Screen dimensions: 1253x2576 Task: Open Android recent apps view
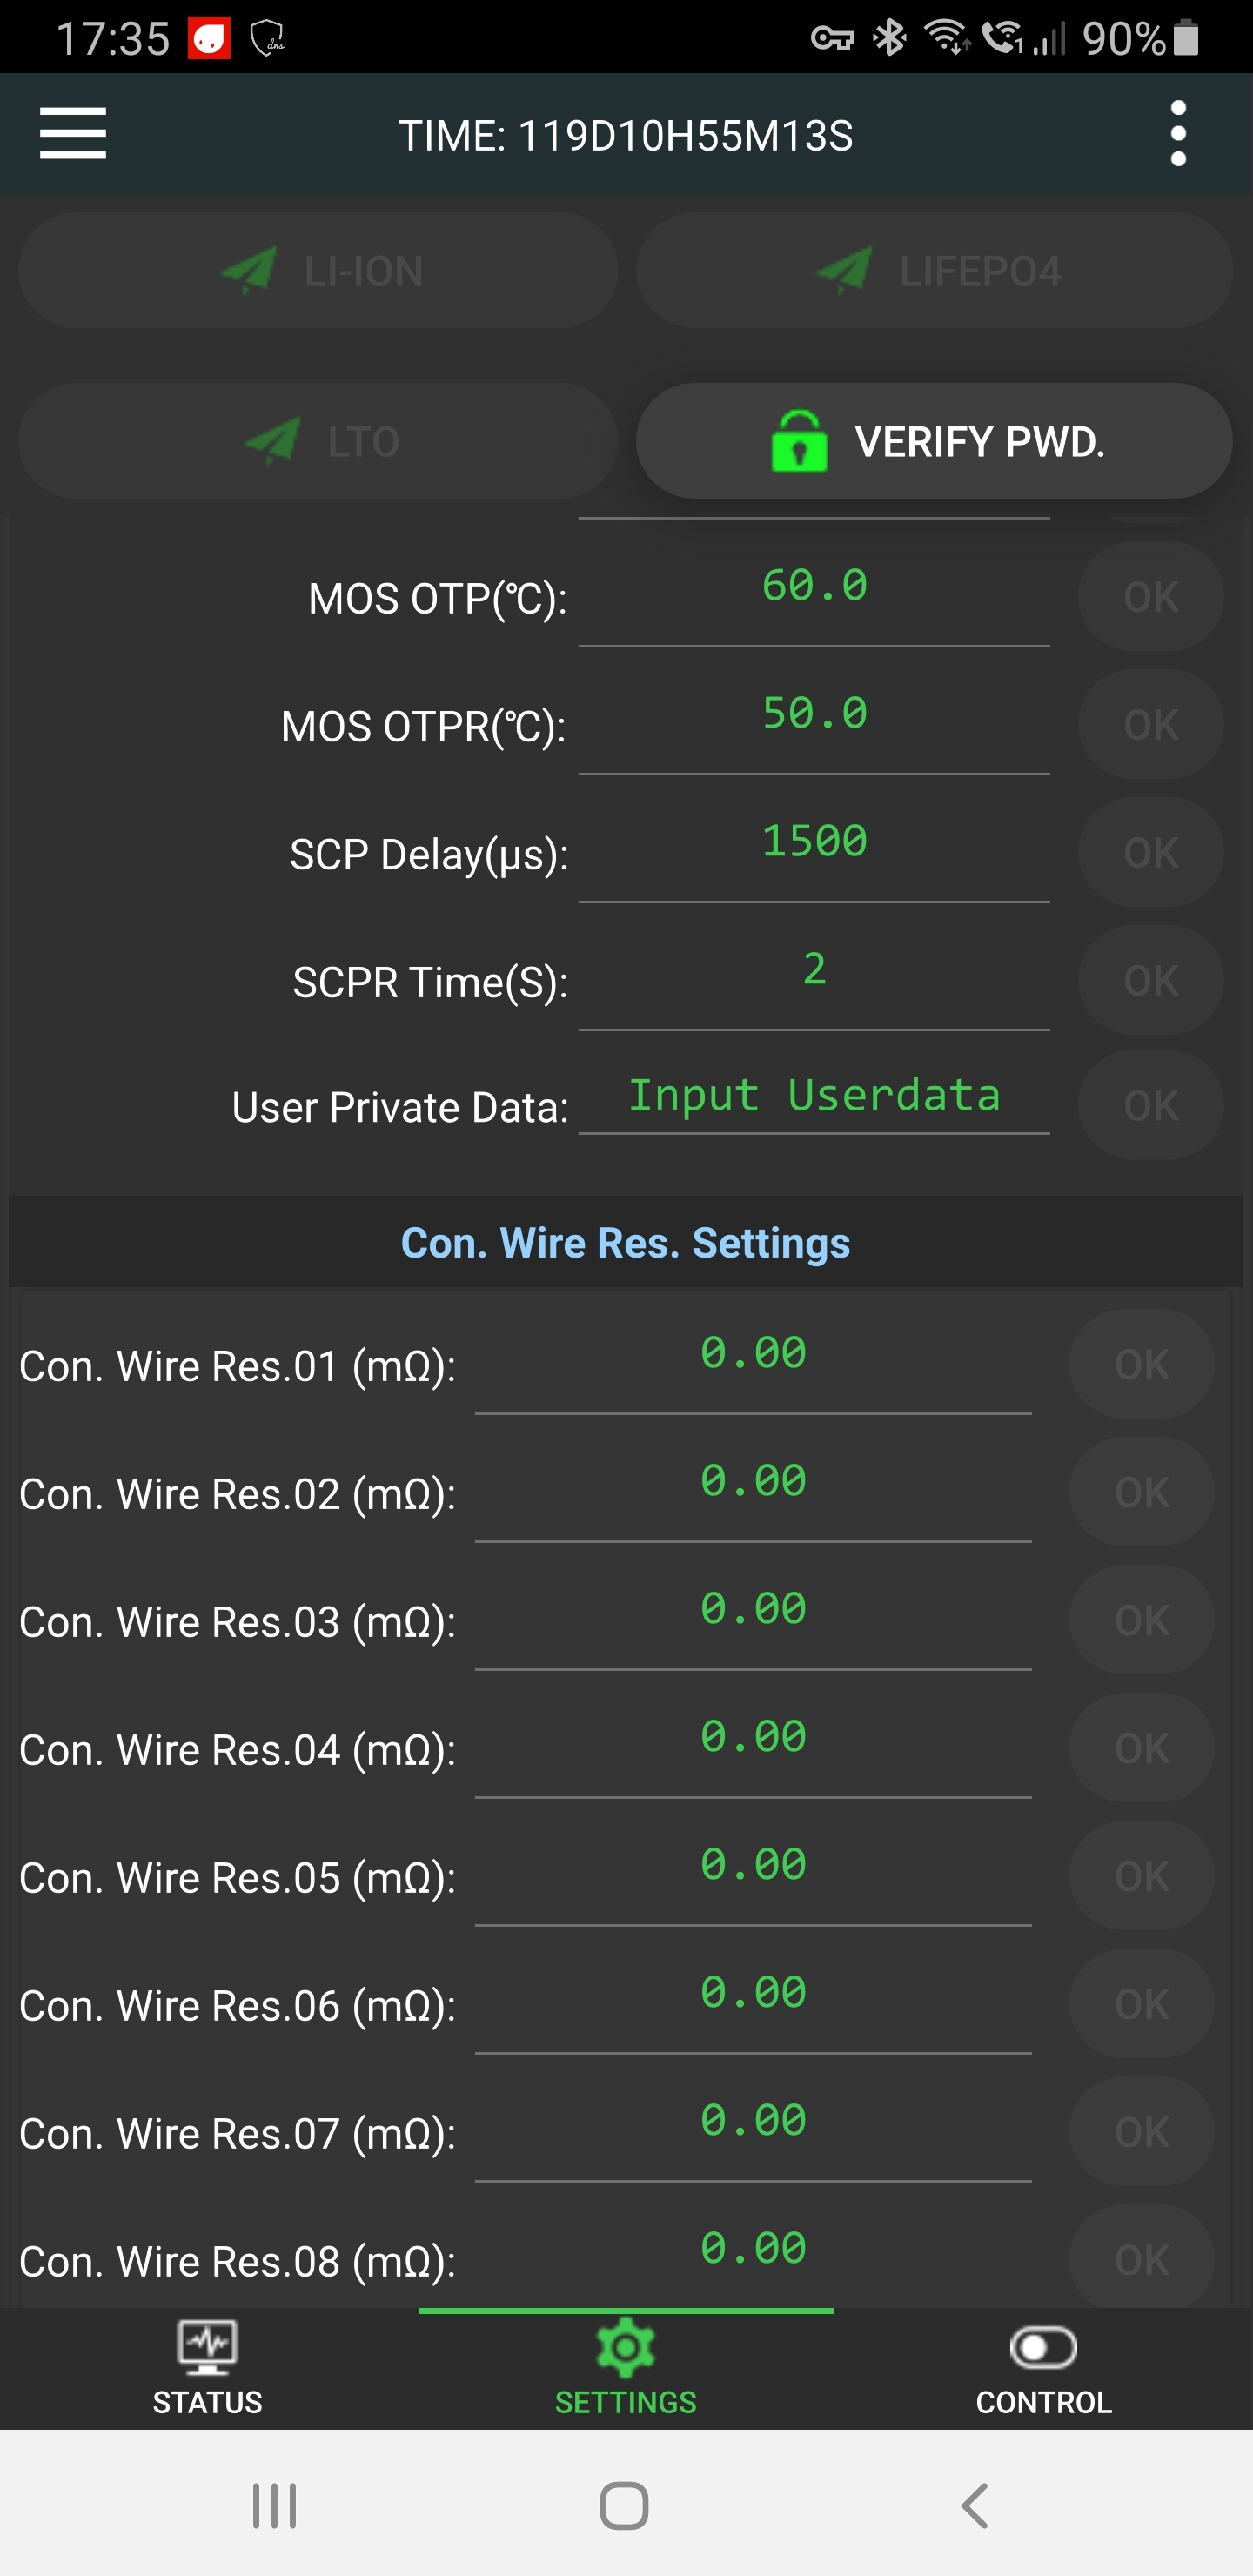coord(274,2505)
